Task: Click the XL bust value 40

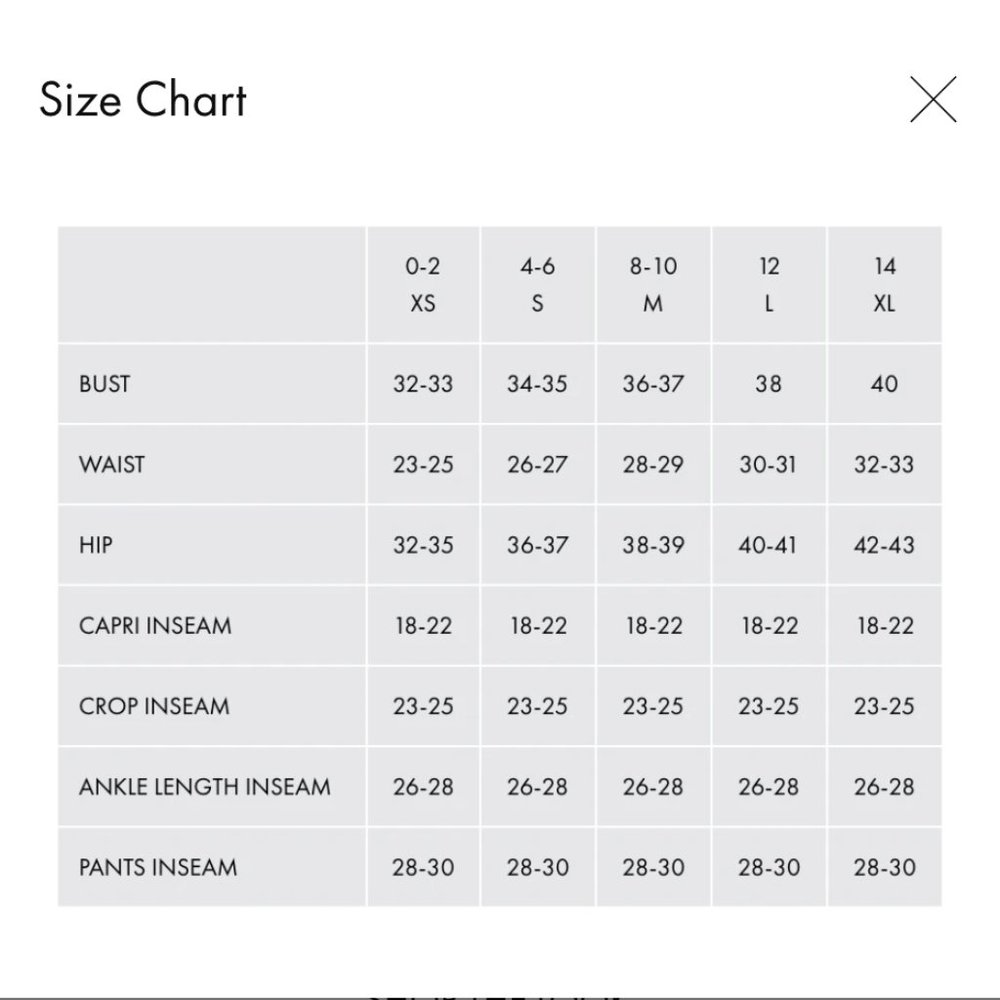Action: tap(885, 384)
